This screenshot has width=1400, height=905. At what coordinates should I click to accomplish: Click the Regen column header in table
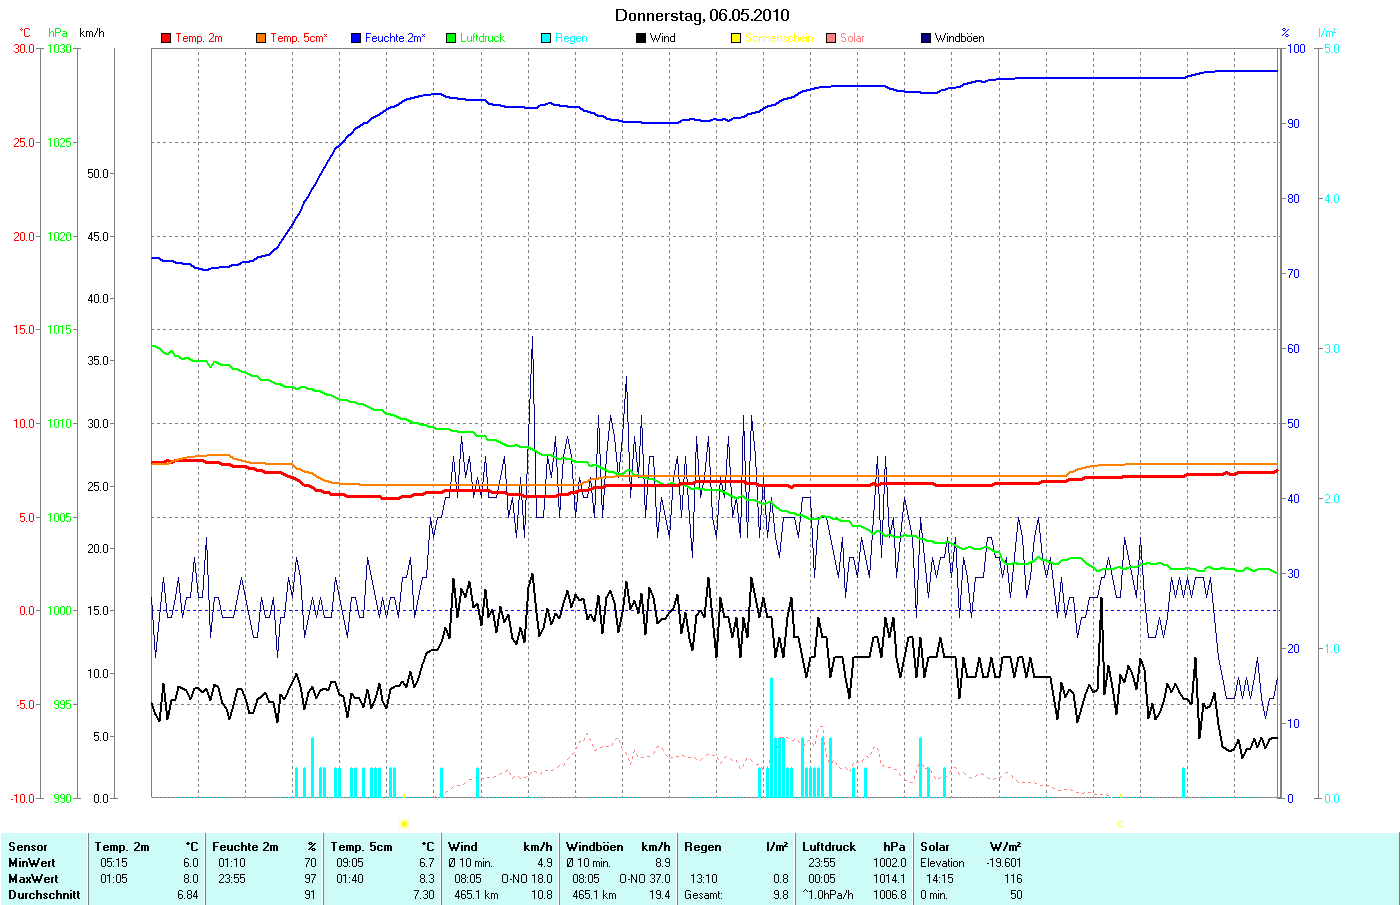click(702, 847)
